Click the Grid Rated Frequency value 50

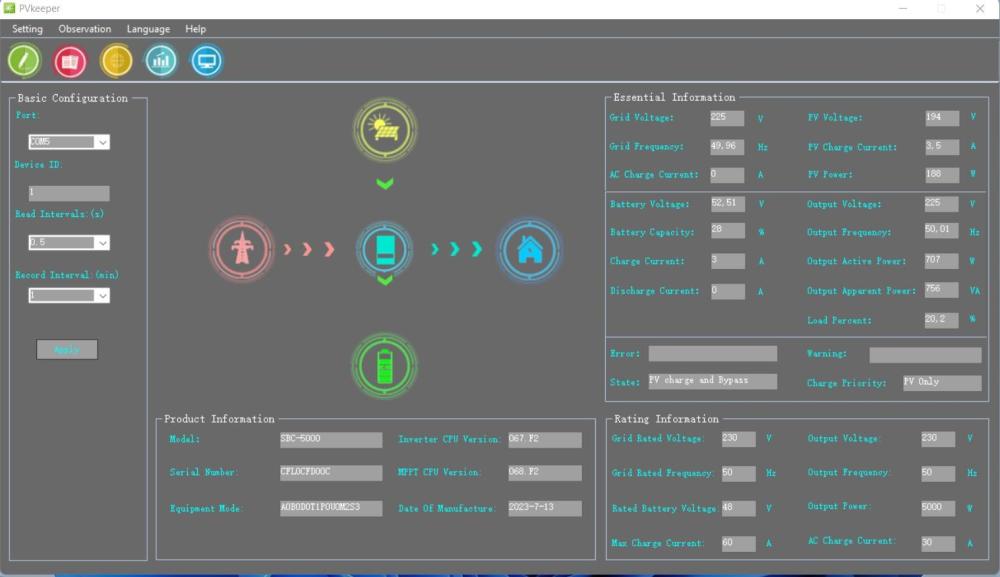(x=739, y=474)
